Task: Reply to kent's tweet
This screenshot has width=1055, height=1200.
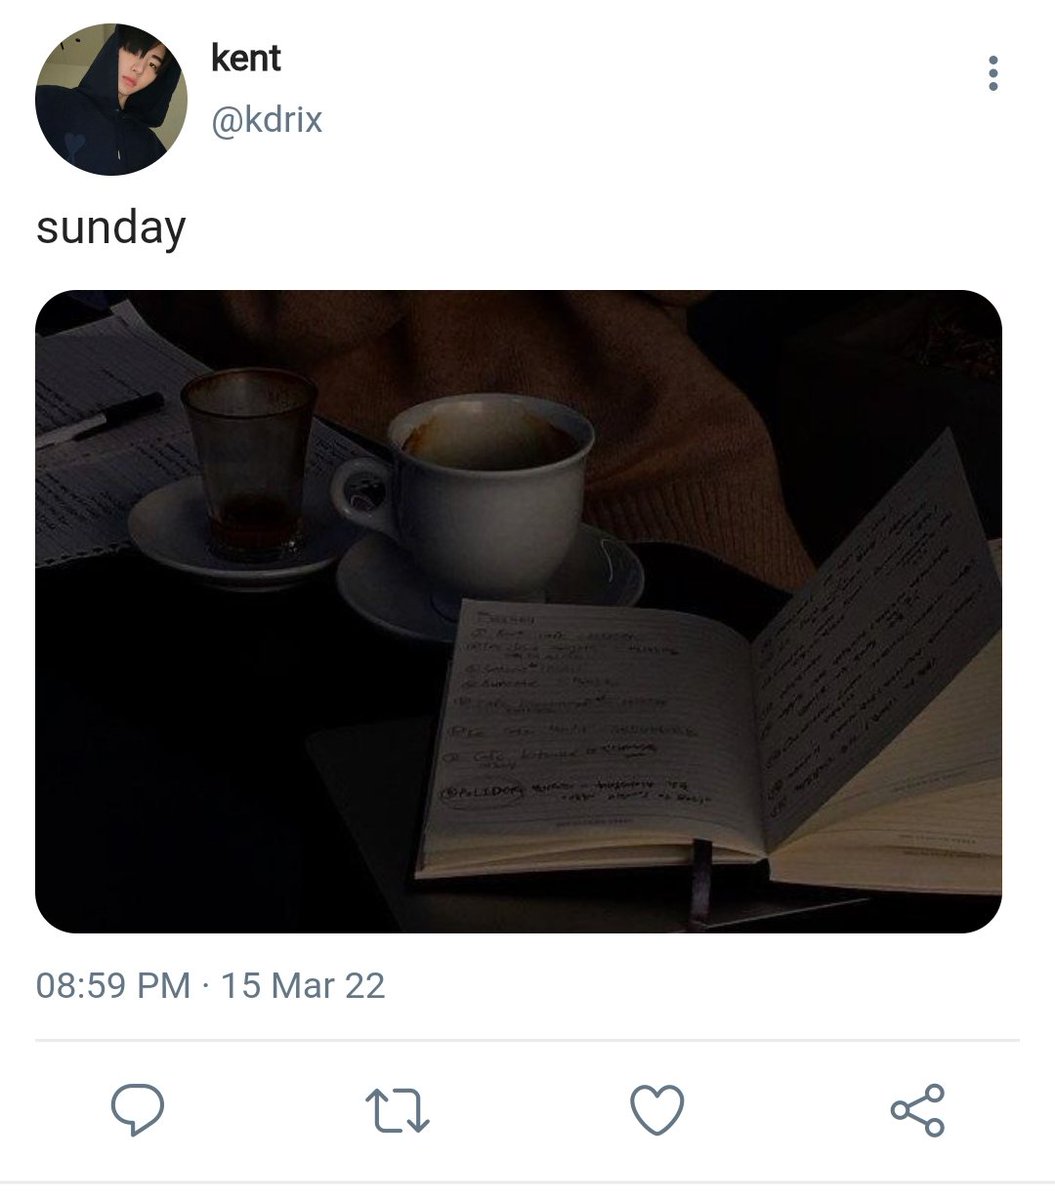Action: coord(137,1109)
